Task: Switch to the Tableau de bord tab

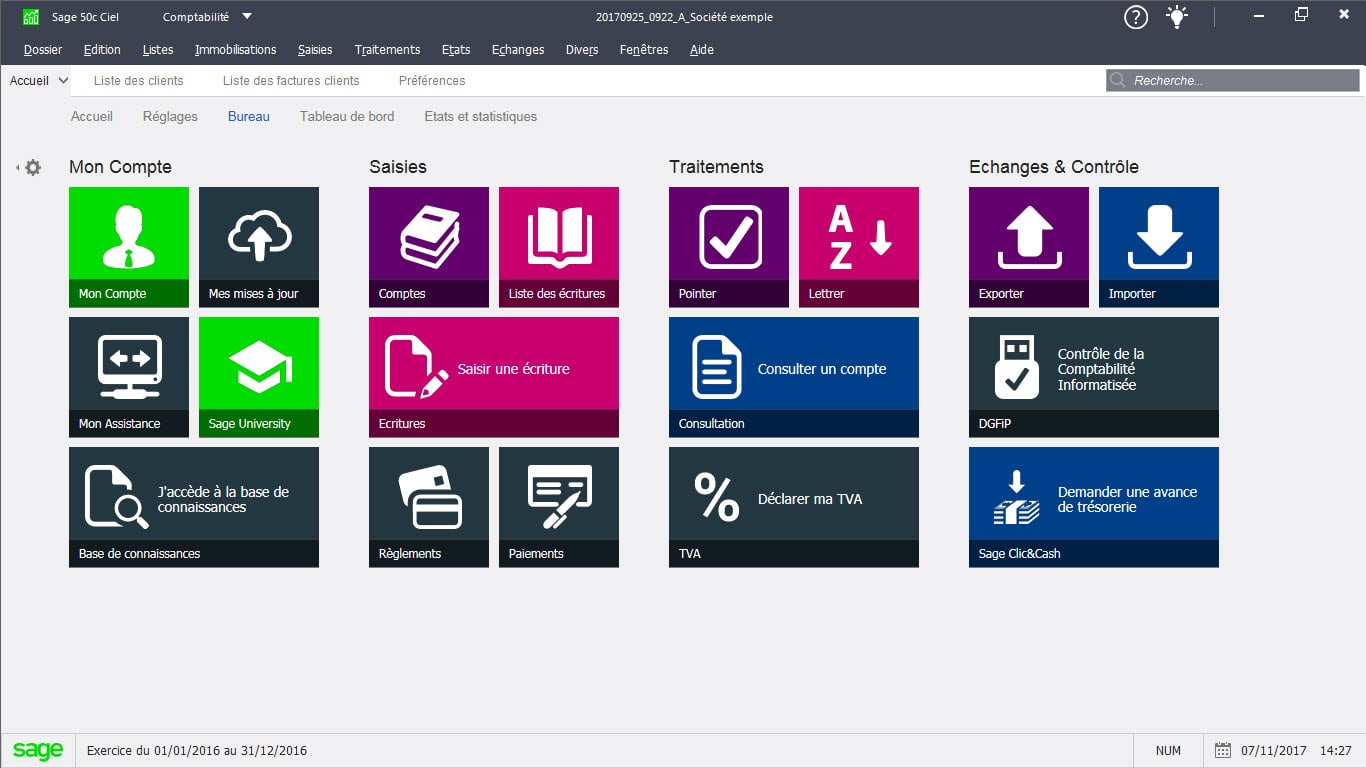Action: [346, 116]
